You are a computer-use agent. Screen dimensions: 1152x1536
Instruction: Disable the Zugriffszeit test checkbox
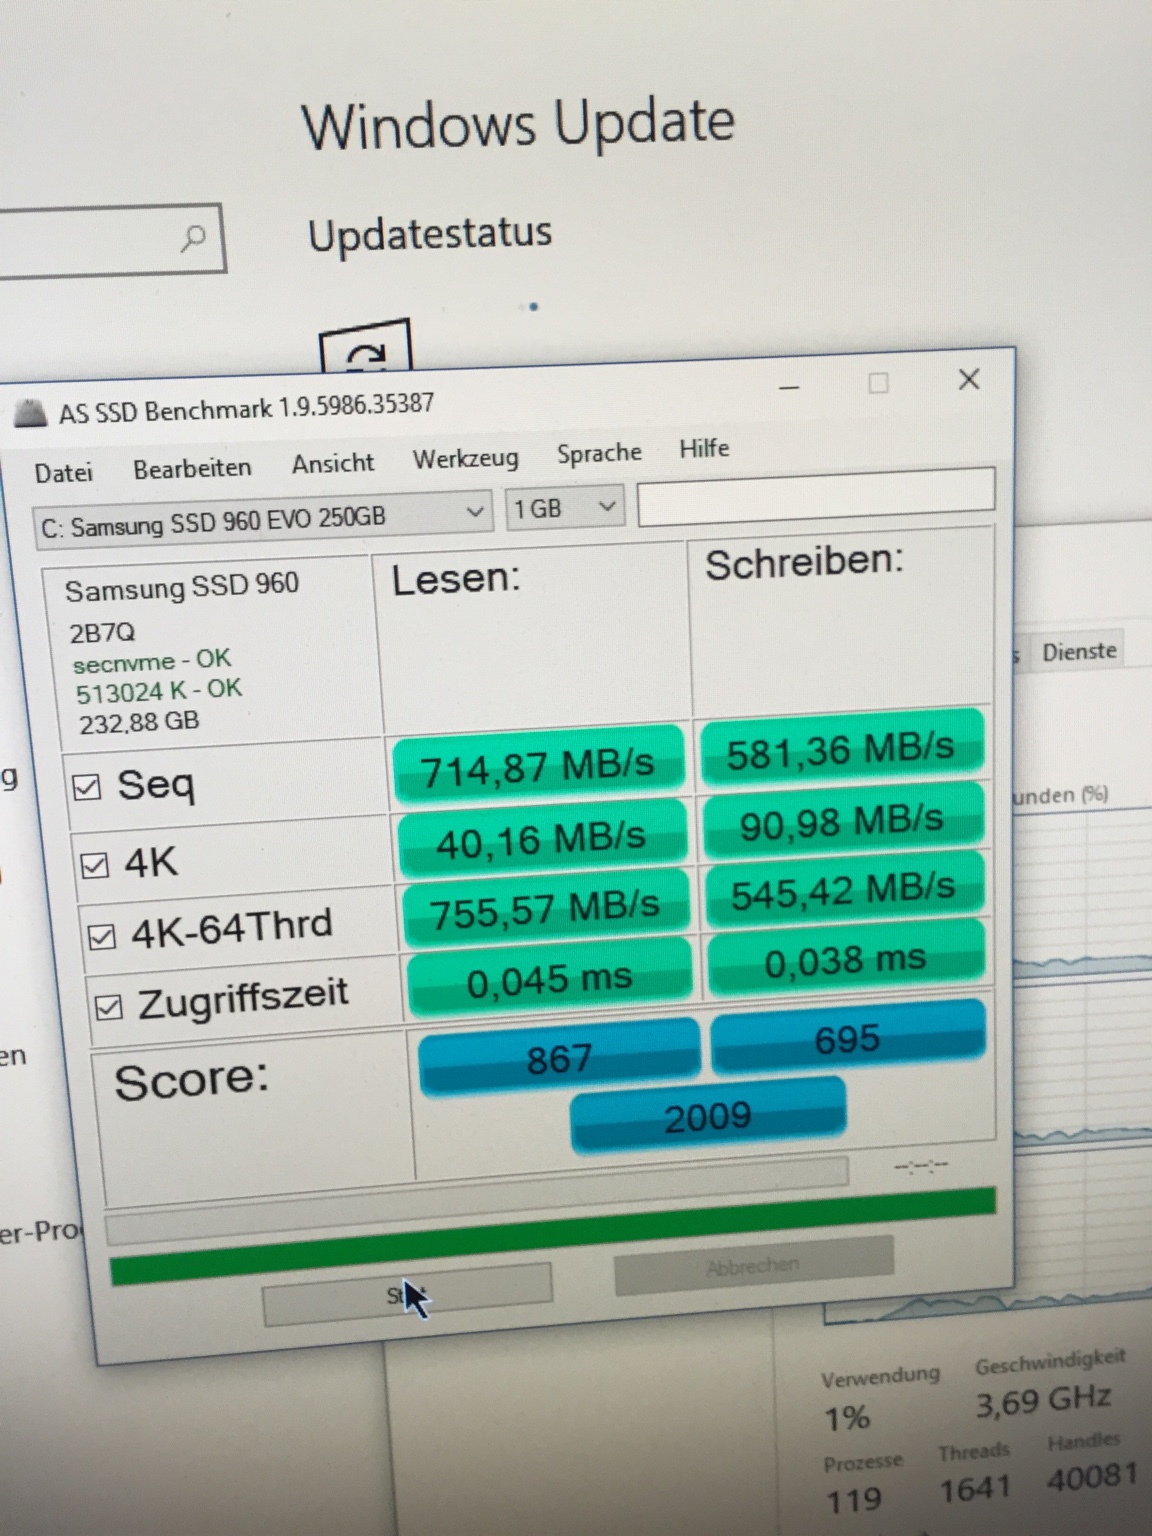109,1007
